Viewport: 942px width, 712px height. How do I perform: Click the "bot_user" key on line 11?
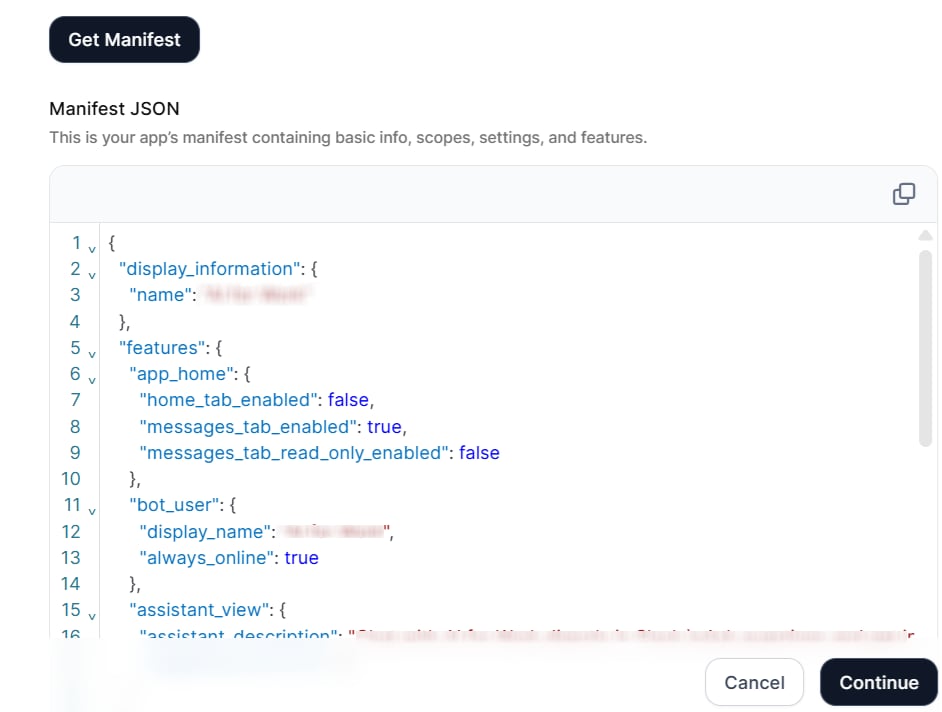point(174,505)
